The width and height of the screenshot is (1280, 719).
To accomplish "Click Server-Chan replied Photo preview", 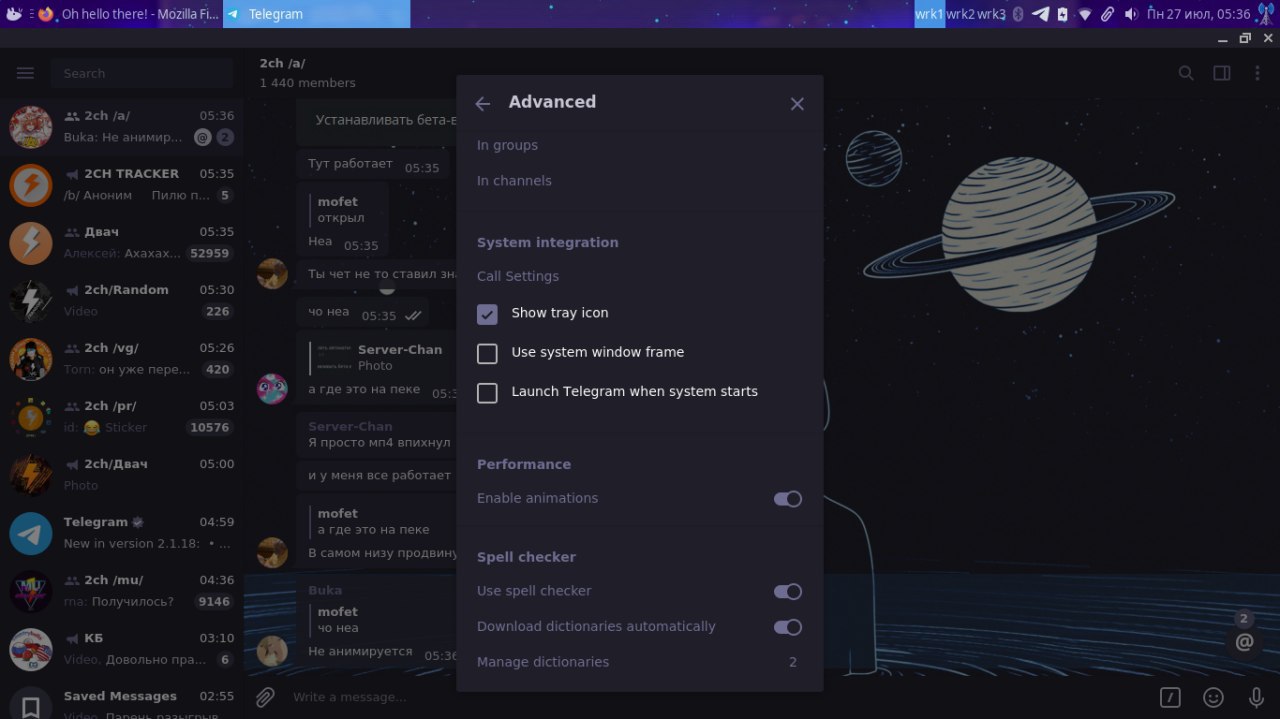I will (382, 358).
